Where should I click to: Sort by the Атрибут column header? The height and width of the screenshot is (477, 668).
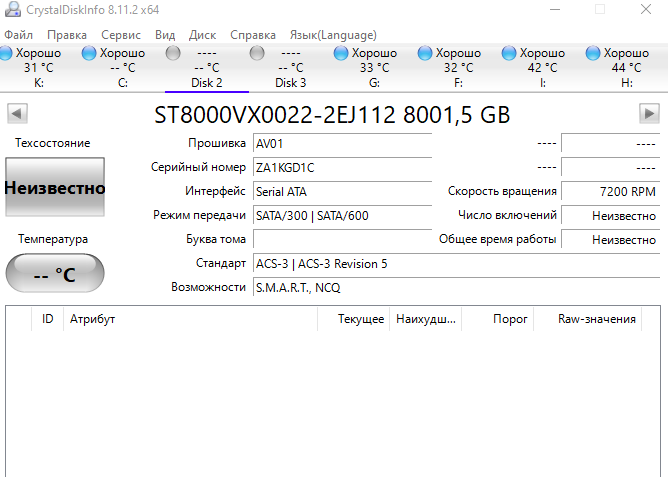(x=190, y=319)
